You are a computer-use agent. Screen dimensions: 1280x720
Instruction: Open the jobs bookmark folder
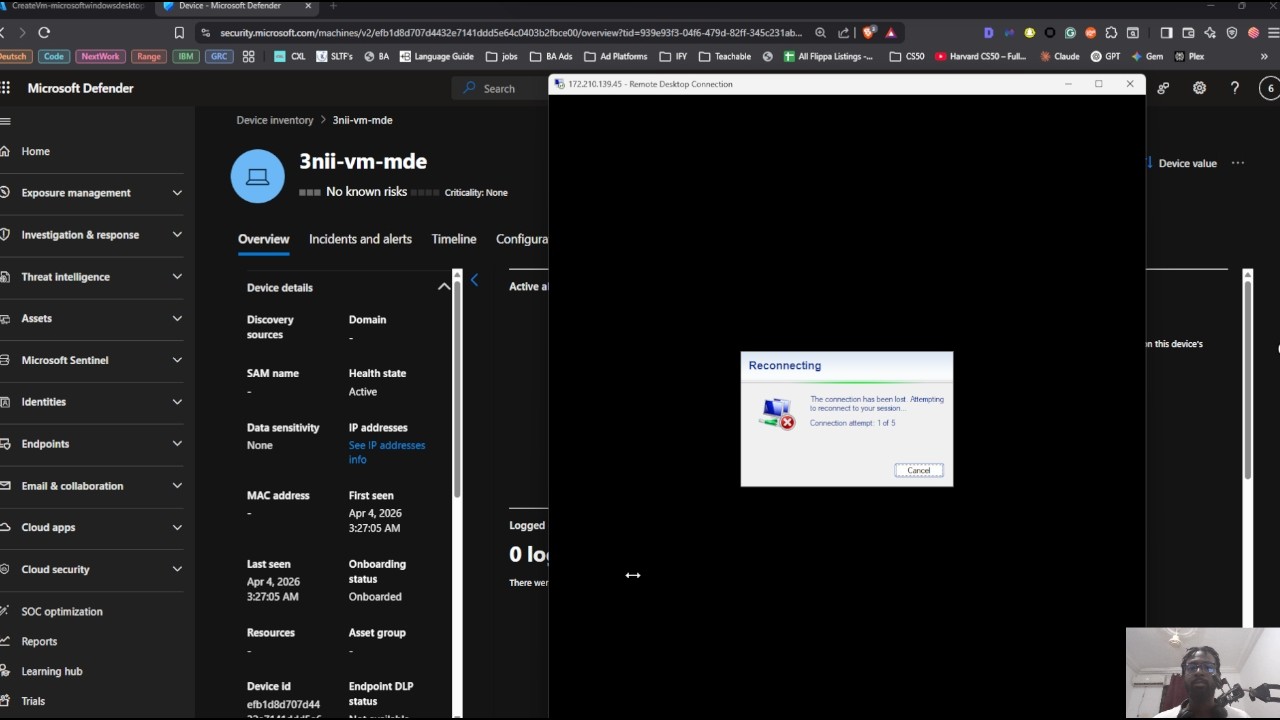501,57
